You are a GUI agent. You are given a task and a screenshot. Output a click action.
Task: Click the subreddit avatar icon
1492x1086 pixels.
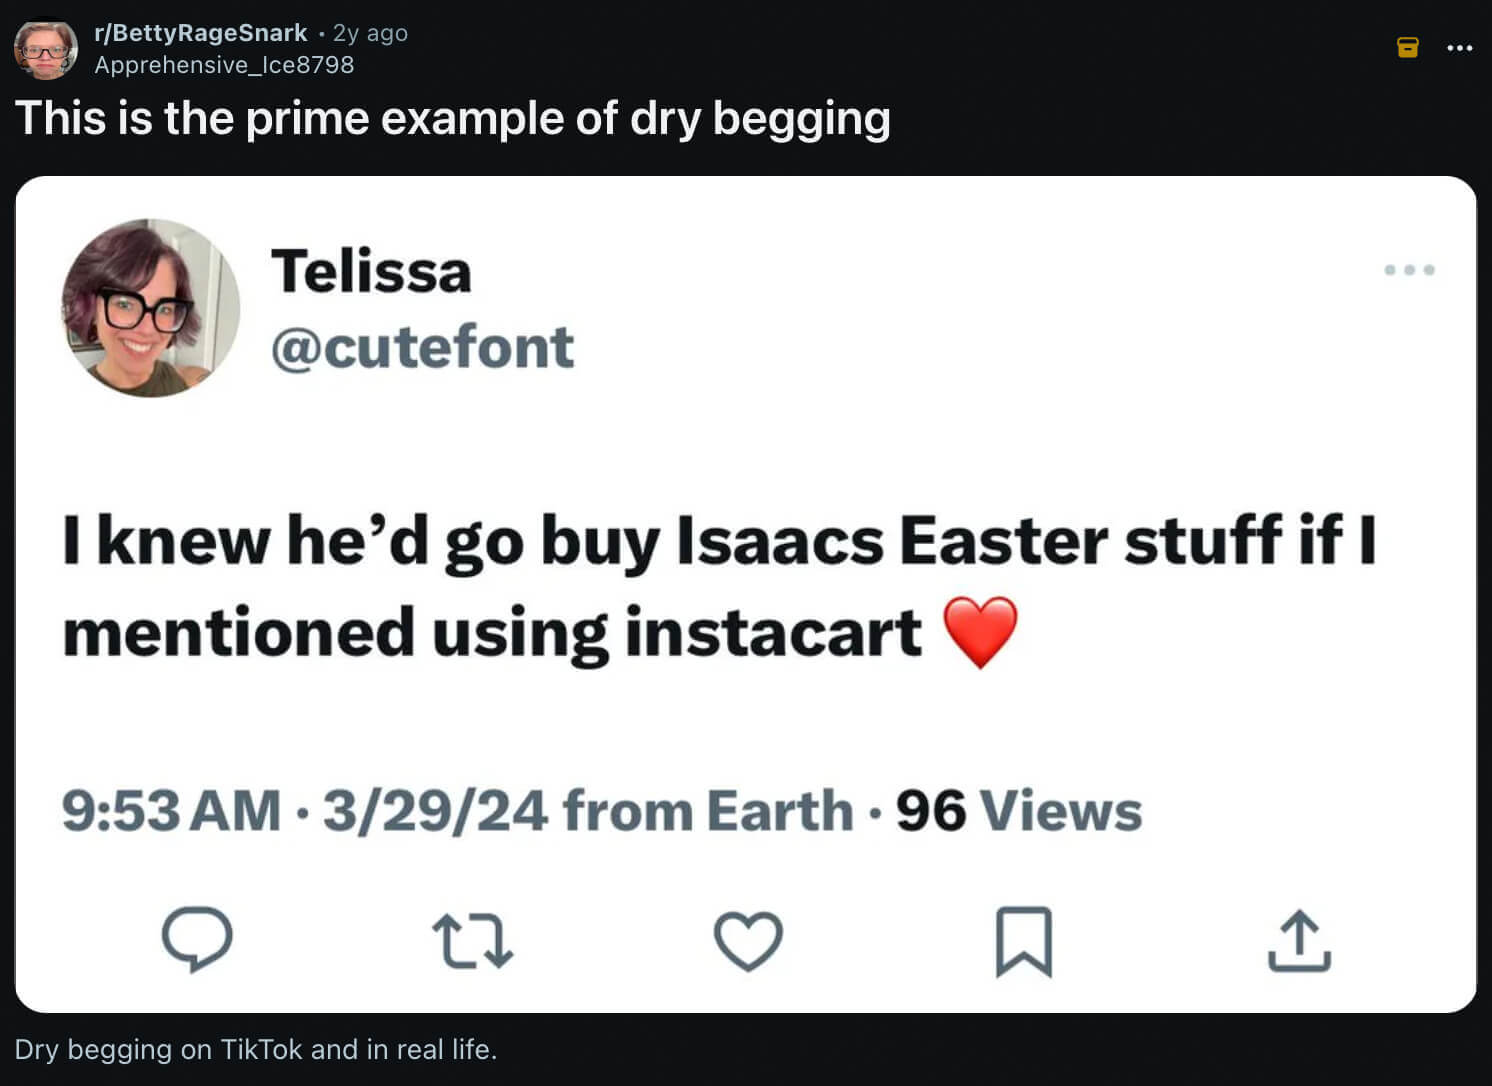(x=46, y=49)
